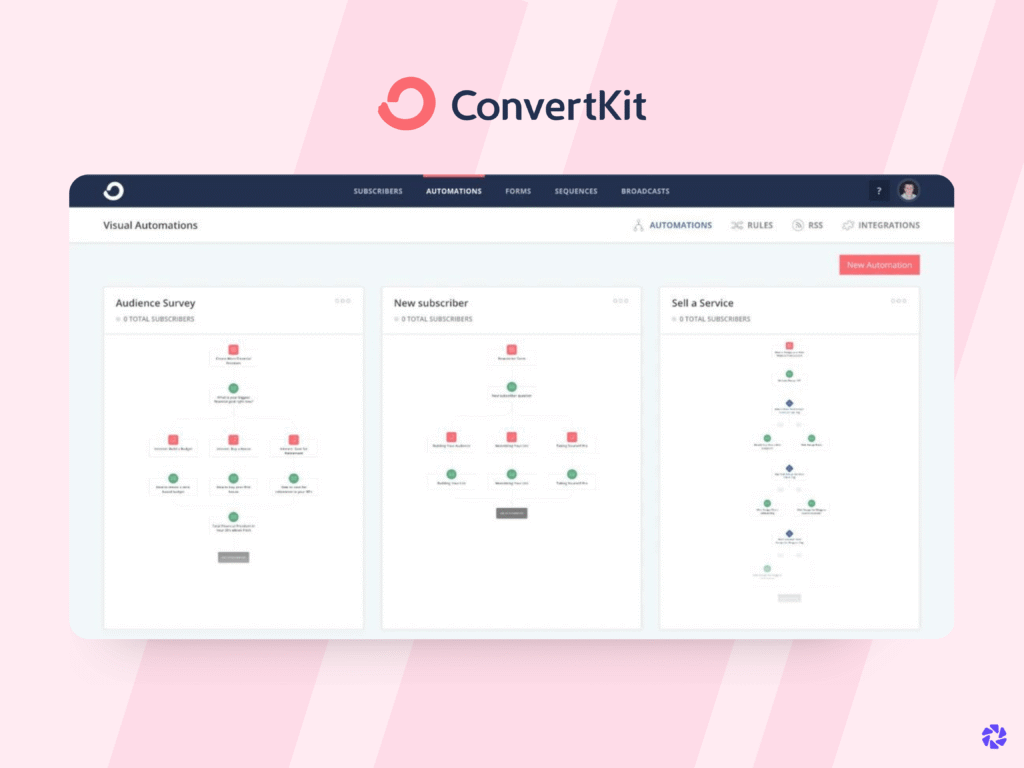Switch to the Sequences tab
1024x768 pixels.
[x=576, y=191]
